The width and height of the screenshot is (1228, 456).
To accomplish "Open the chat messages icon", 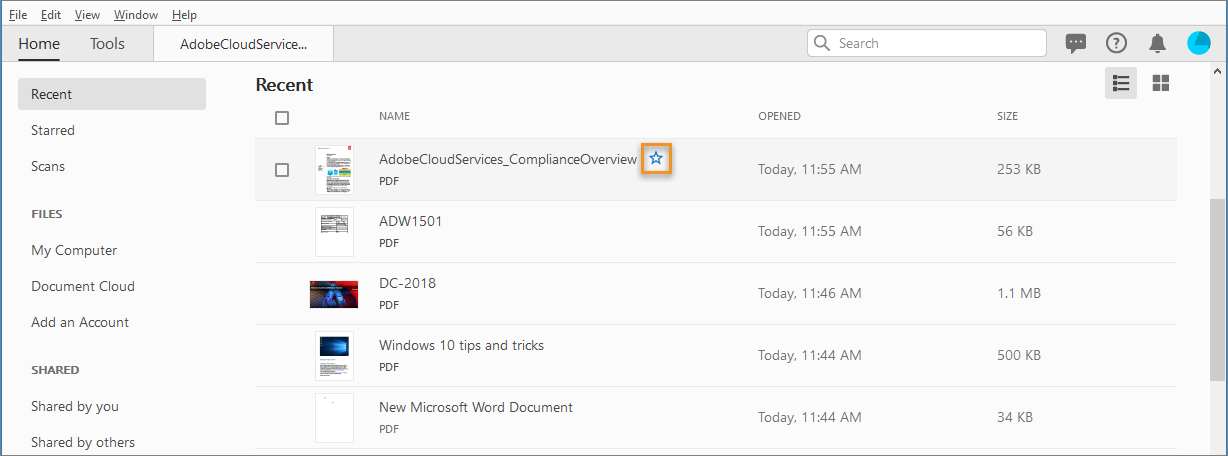I will pos(1076,43).
